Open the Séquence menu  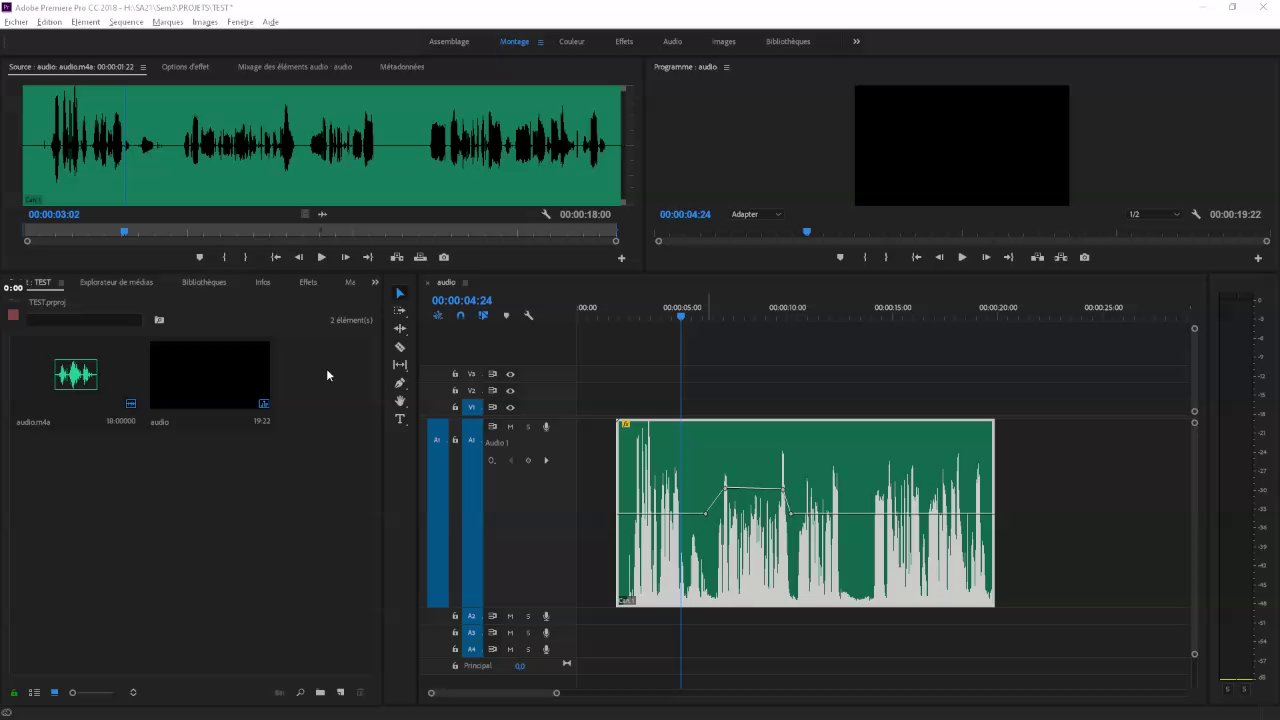coord(126,22)
